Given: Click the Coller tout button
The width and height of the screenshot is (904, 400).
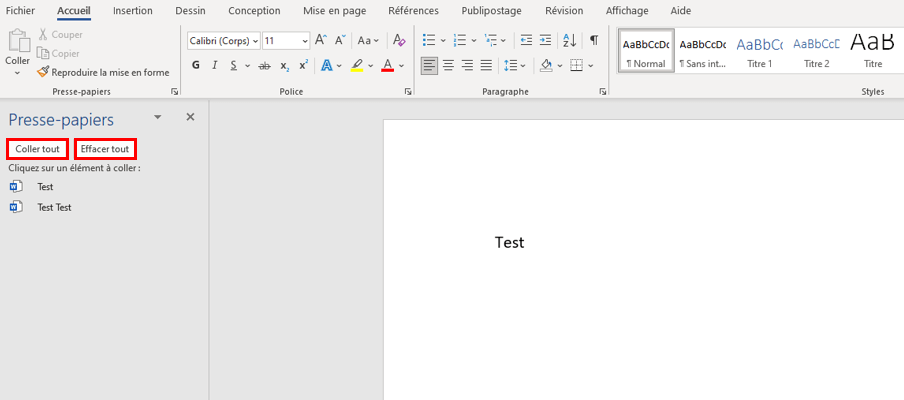Looking at the screenshot, I should (37, 149).
